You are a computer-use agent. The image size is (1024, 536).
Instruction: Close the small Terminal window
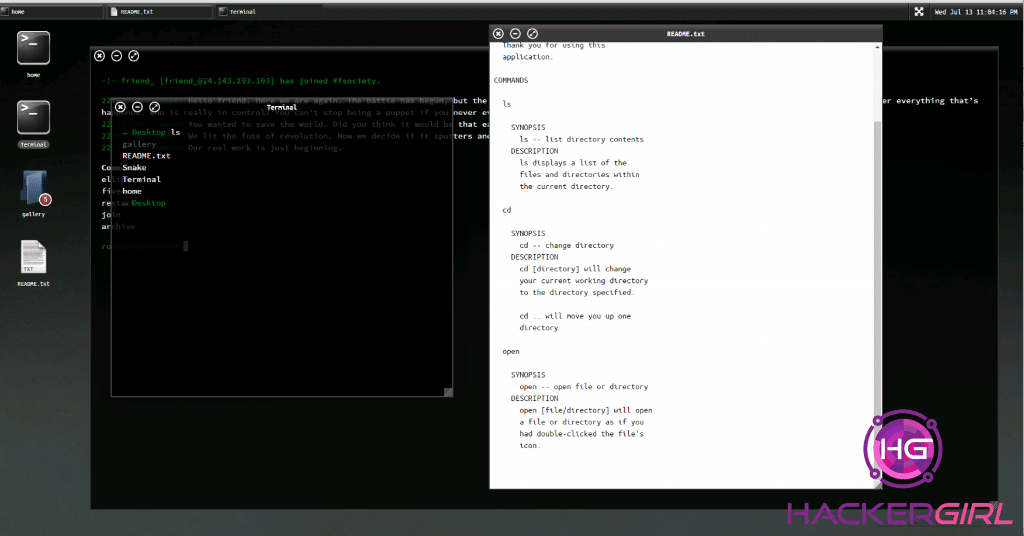point(120,107)
